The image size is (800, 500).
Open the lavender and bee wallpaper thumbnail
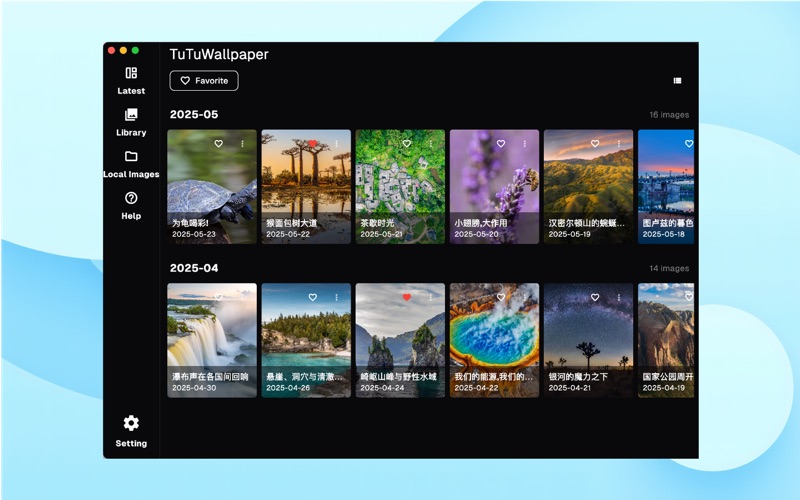click(494, 187)
